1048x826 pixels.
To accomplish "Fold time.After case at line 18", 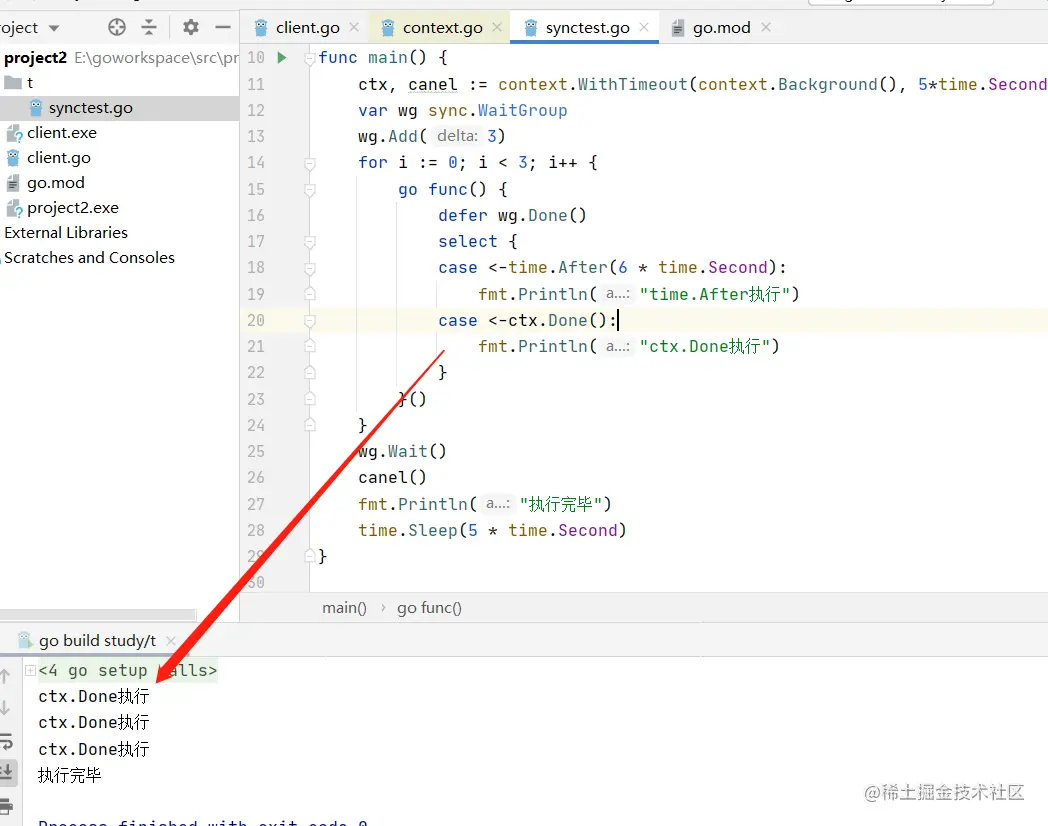I will pos(309,268).
